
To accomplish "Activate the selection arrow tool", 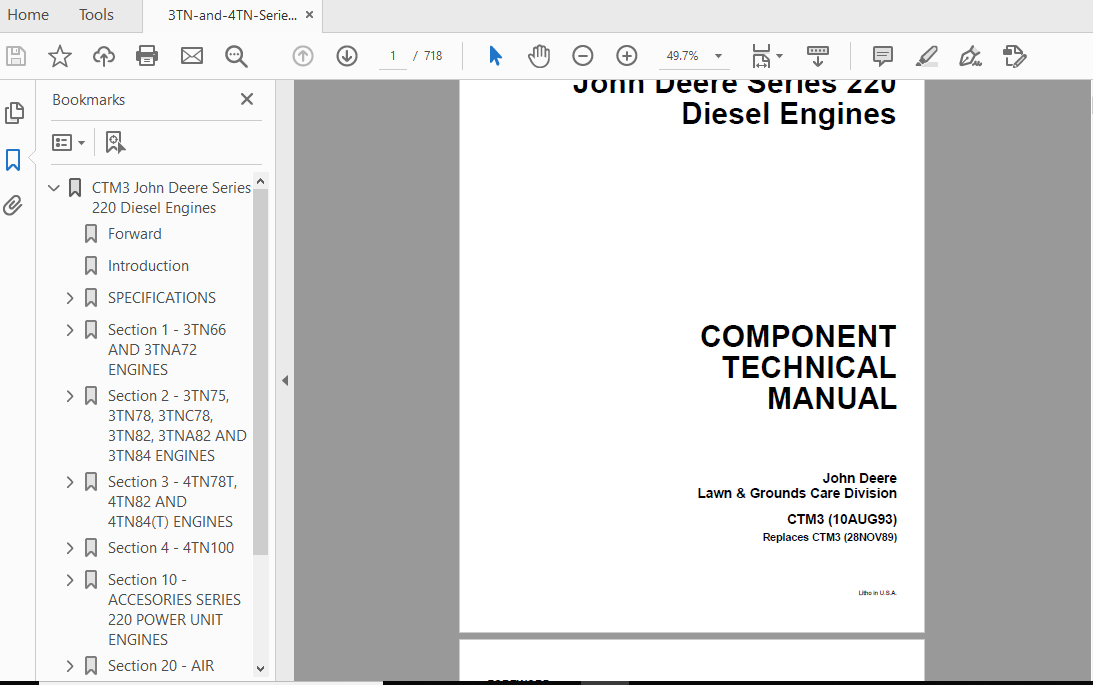I will [x=495, y=56].
